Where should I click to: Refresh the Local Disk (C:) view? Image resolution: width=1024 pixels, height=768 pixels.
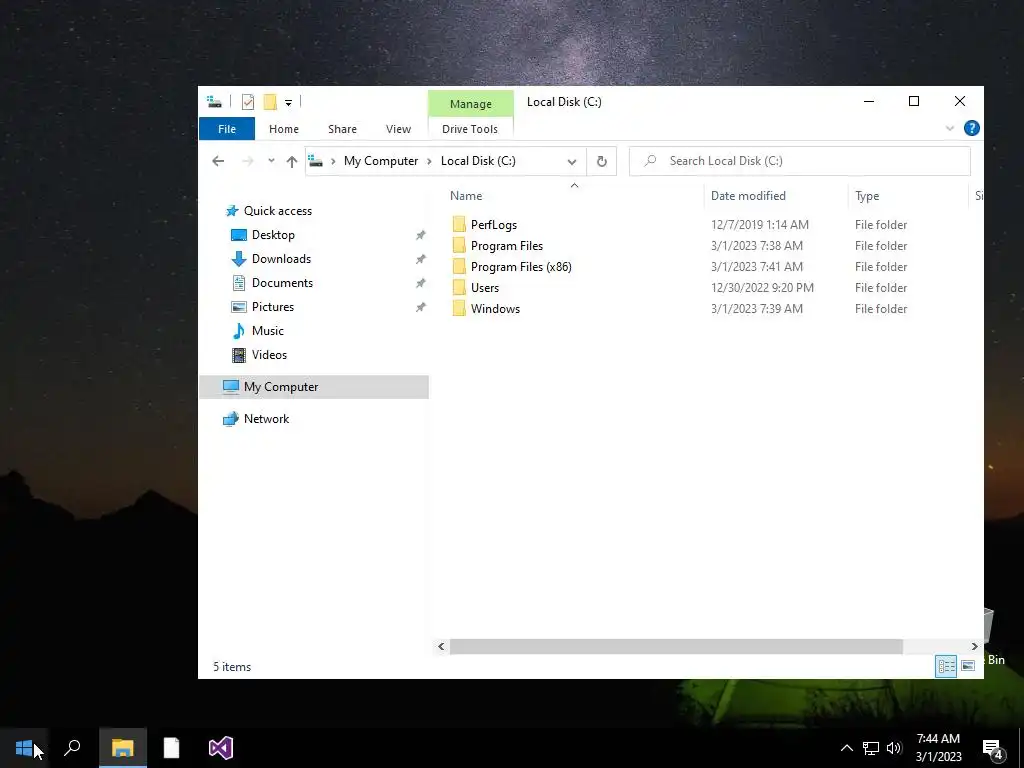coord(601,161)
